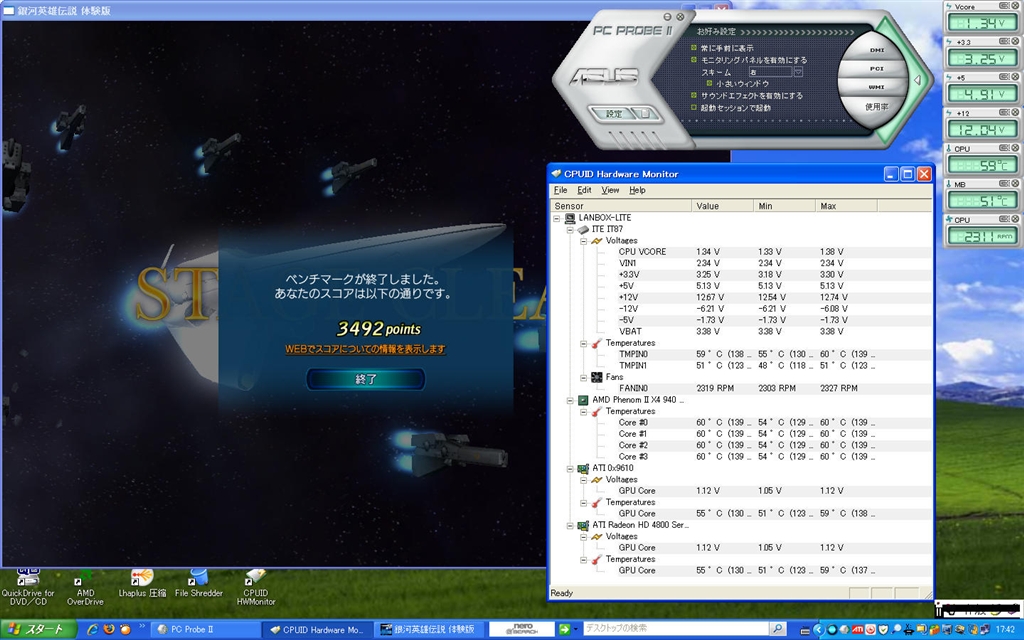Select the CPU VCORE row
This screenshot has width=1024, height=640.
[x=741, y=251]
